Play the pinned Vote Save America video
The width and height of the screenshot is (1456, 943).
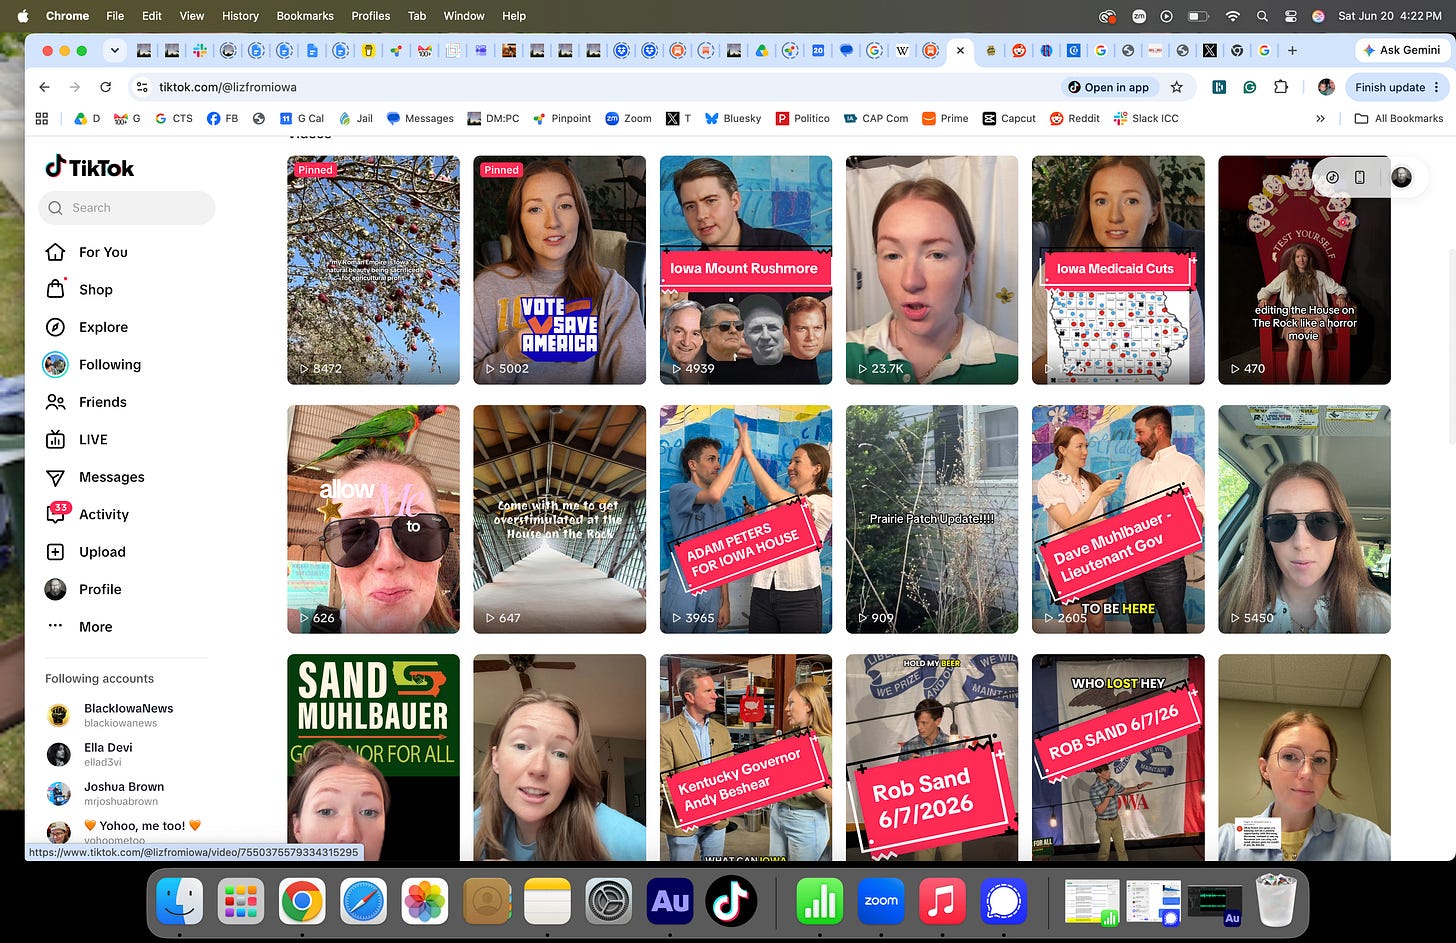(x=559, y=270)
